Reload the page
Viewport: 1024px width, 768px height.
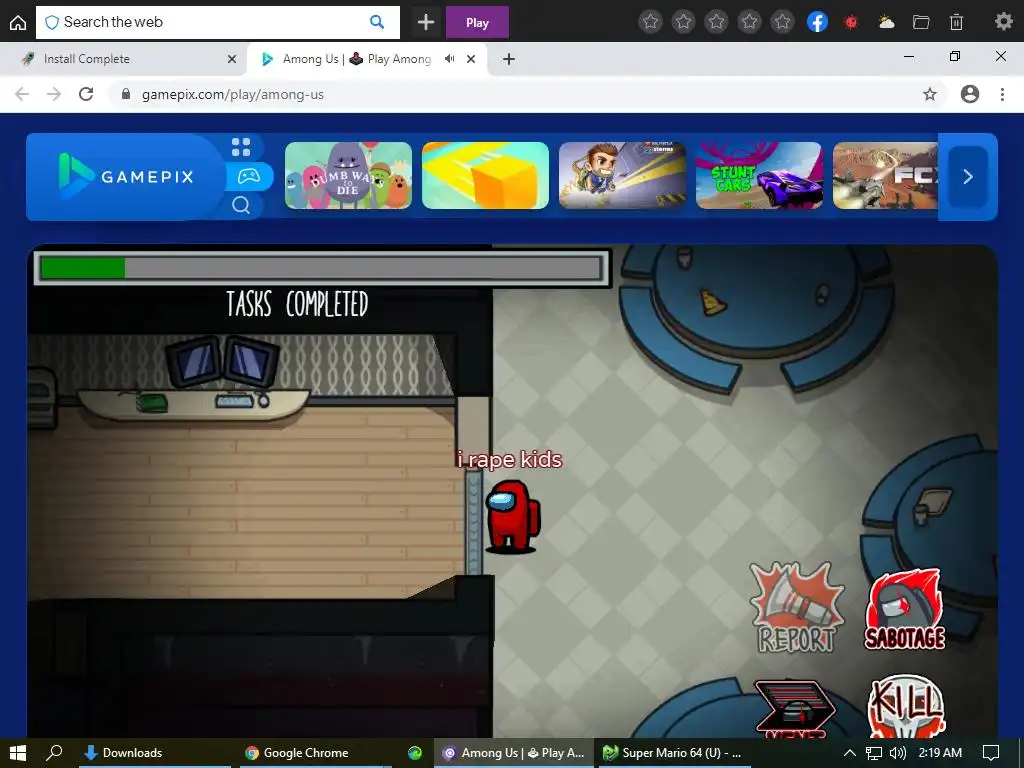pos(86,94)
